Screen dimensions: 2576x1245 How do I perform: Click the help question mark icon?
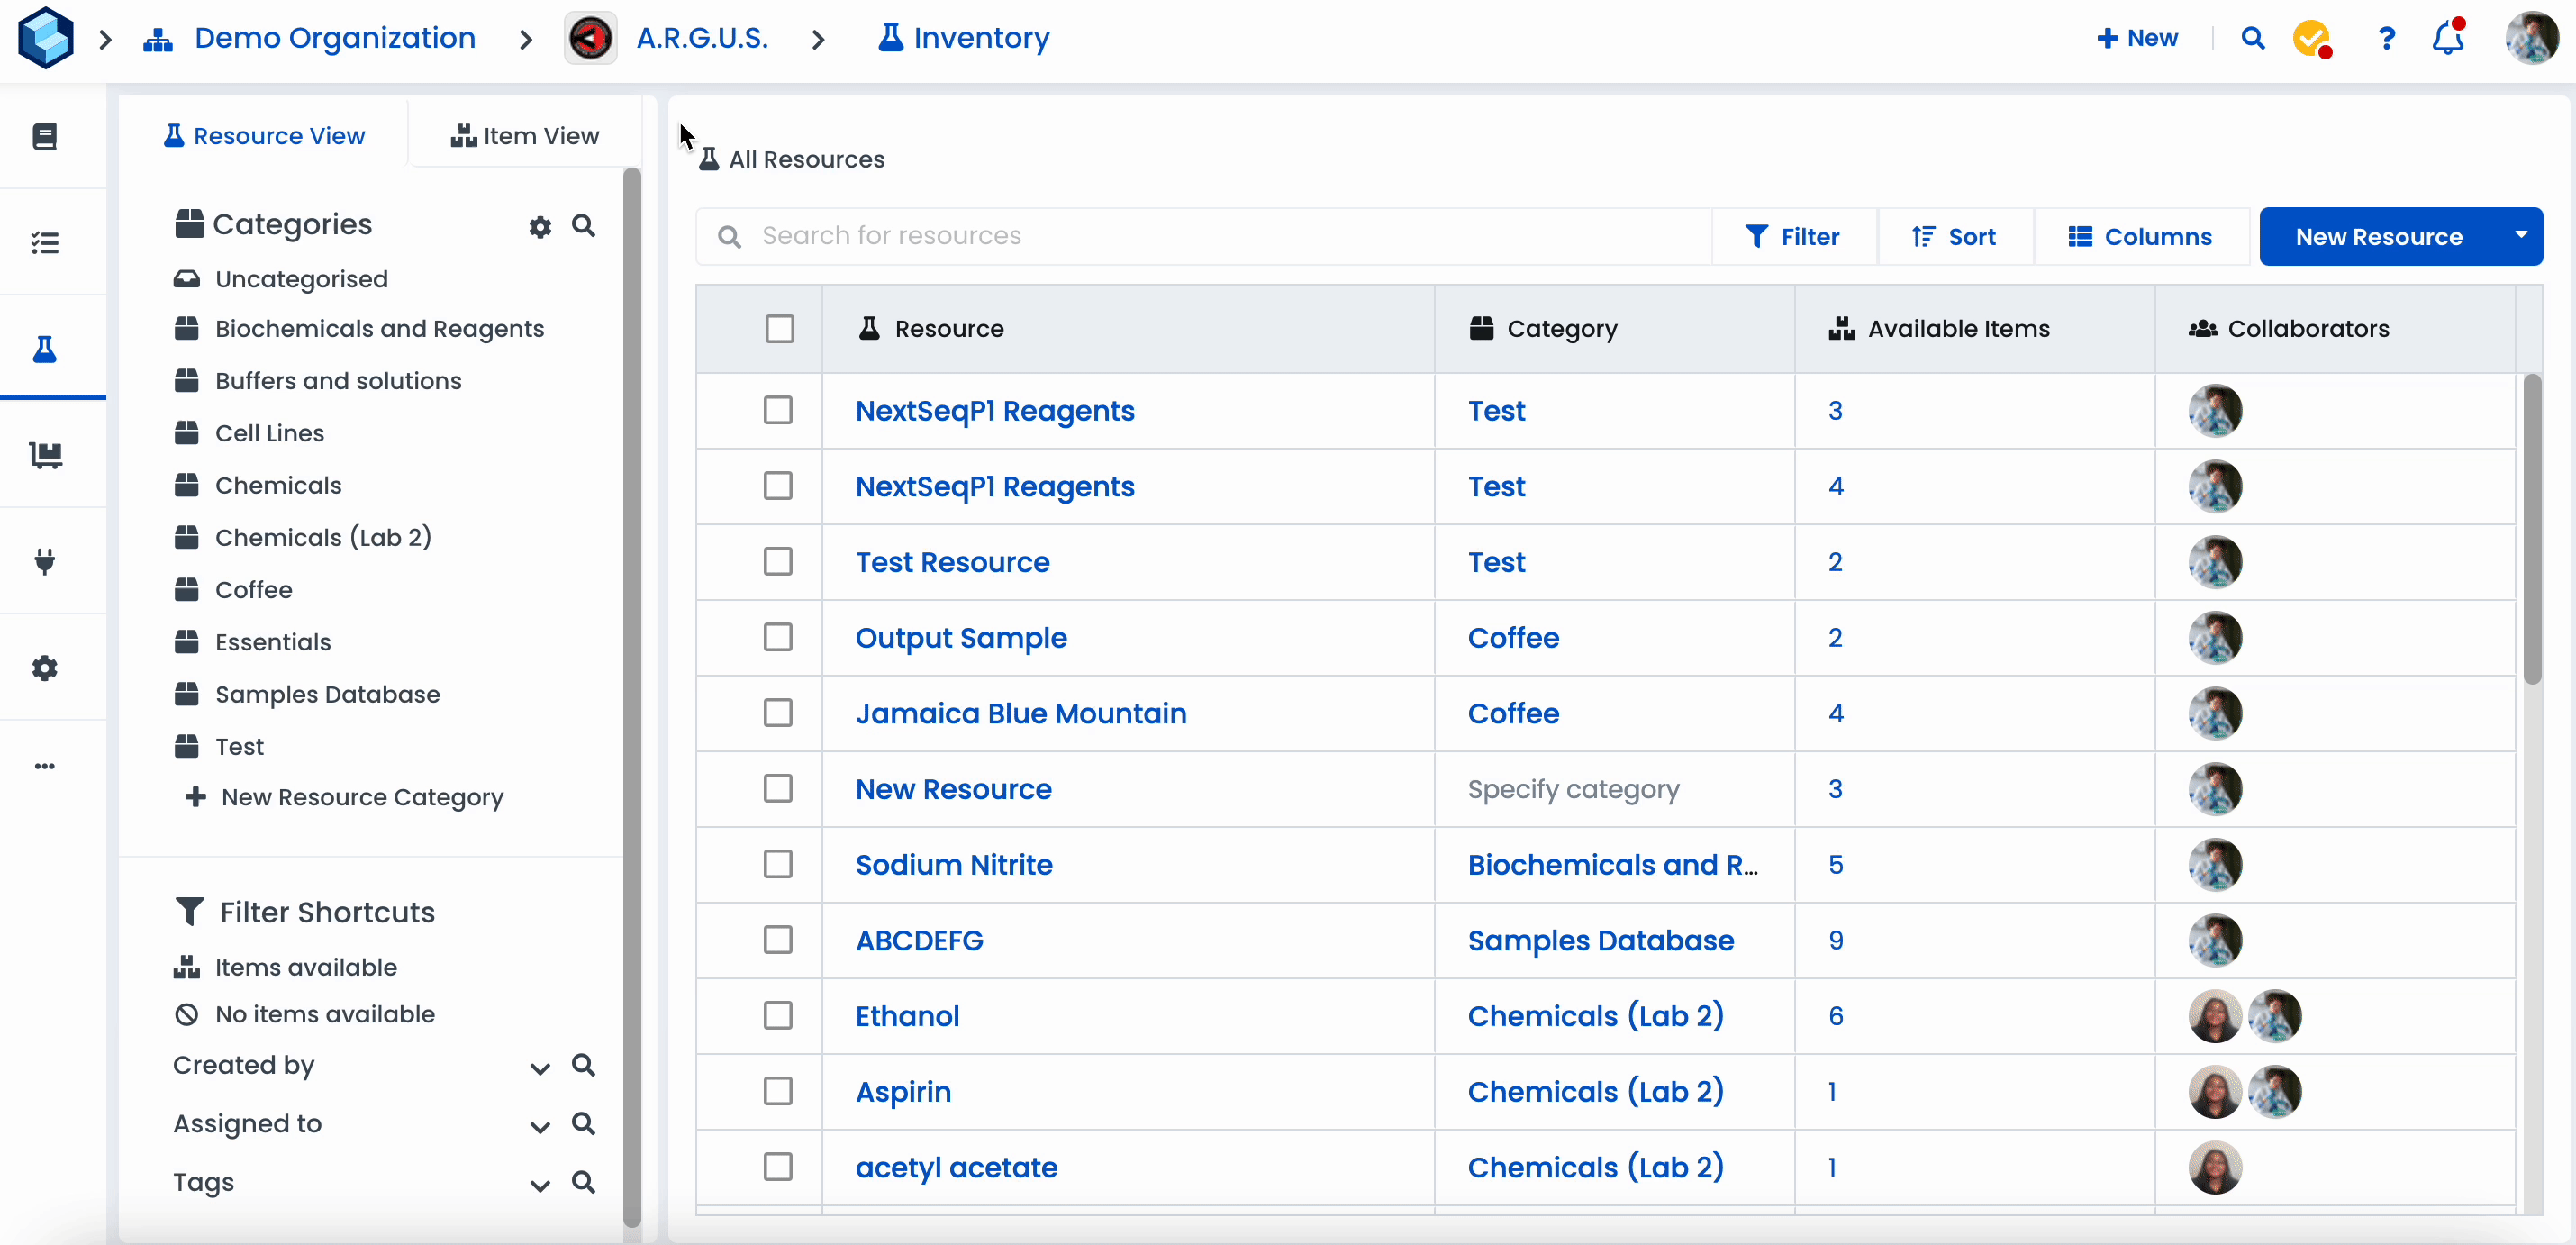point(2386,38)
